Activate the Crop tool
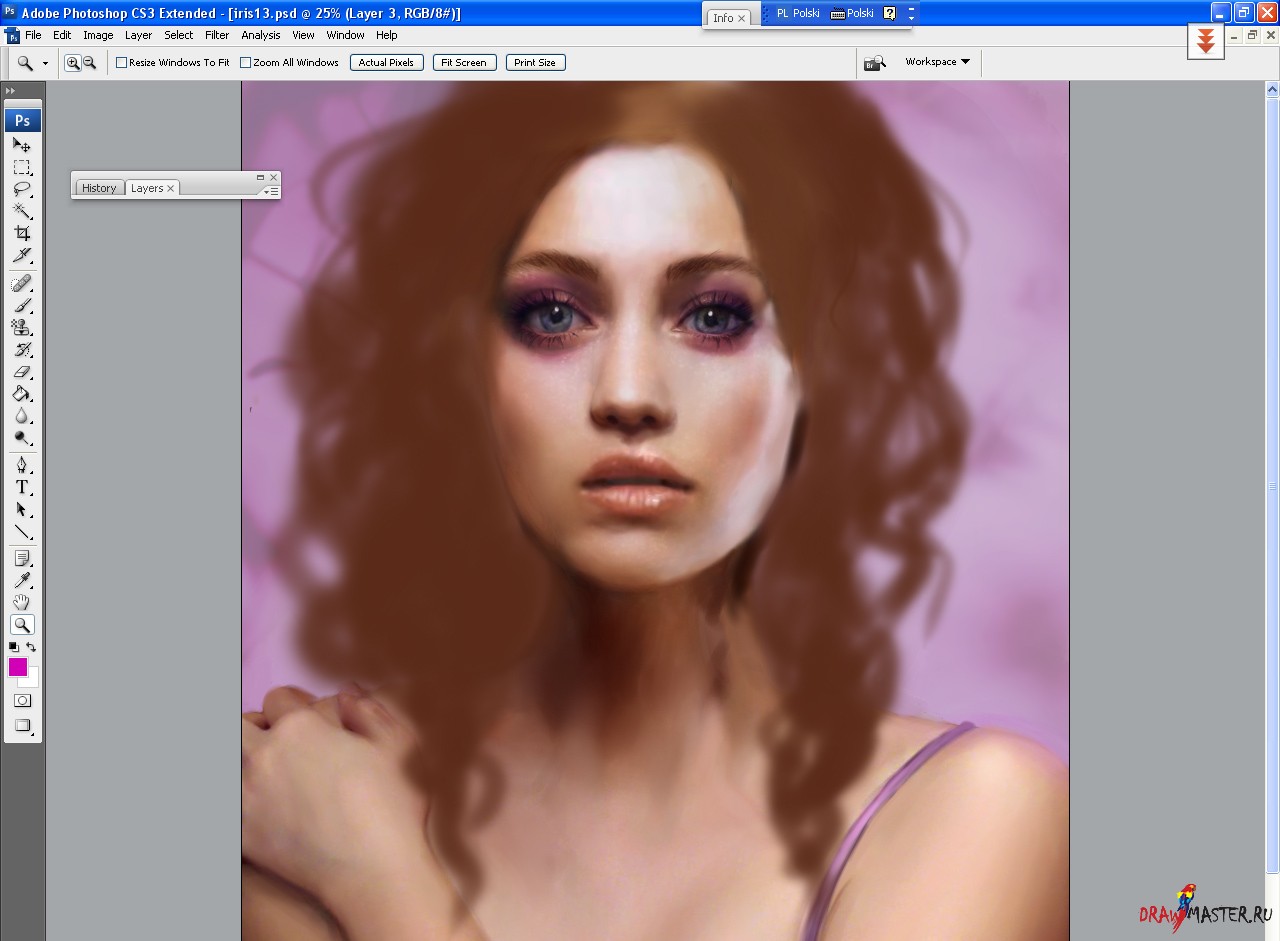Screen dimensions: 1280x941 click(x=21, y=233)
